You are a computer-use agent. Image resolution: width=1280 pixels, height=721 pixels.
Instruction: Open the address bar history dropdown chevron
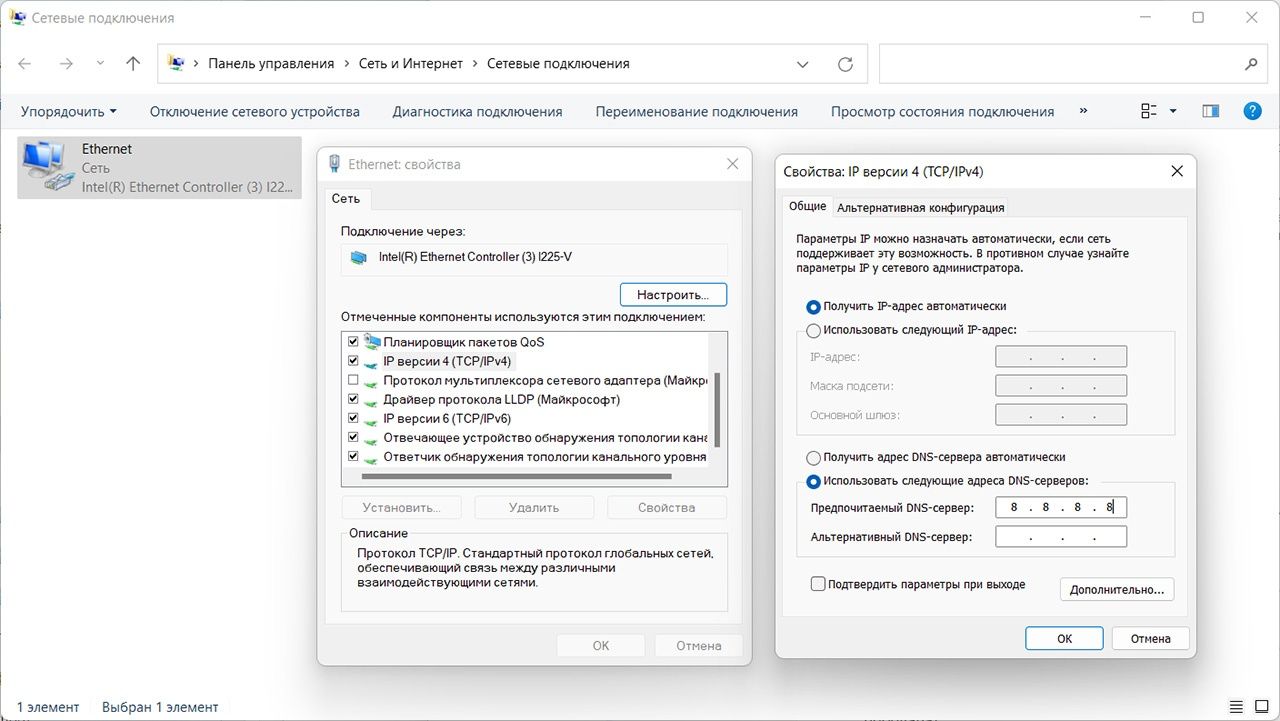pyautogui.click(x=802, y=64)
